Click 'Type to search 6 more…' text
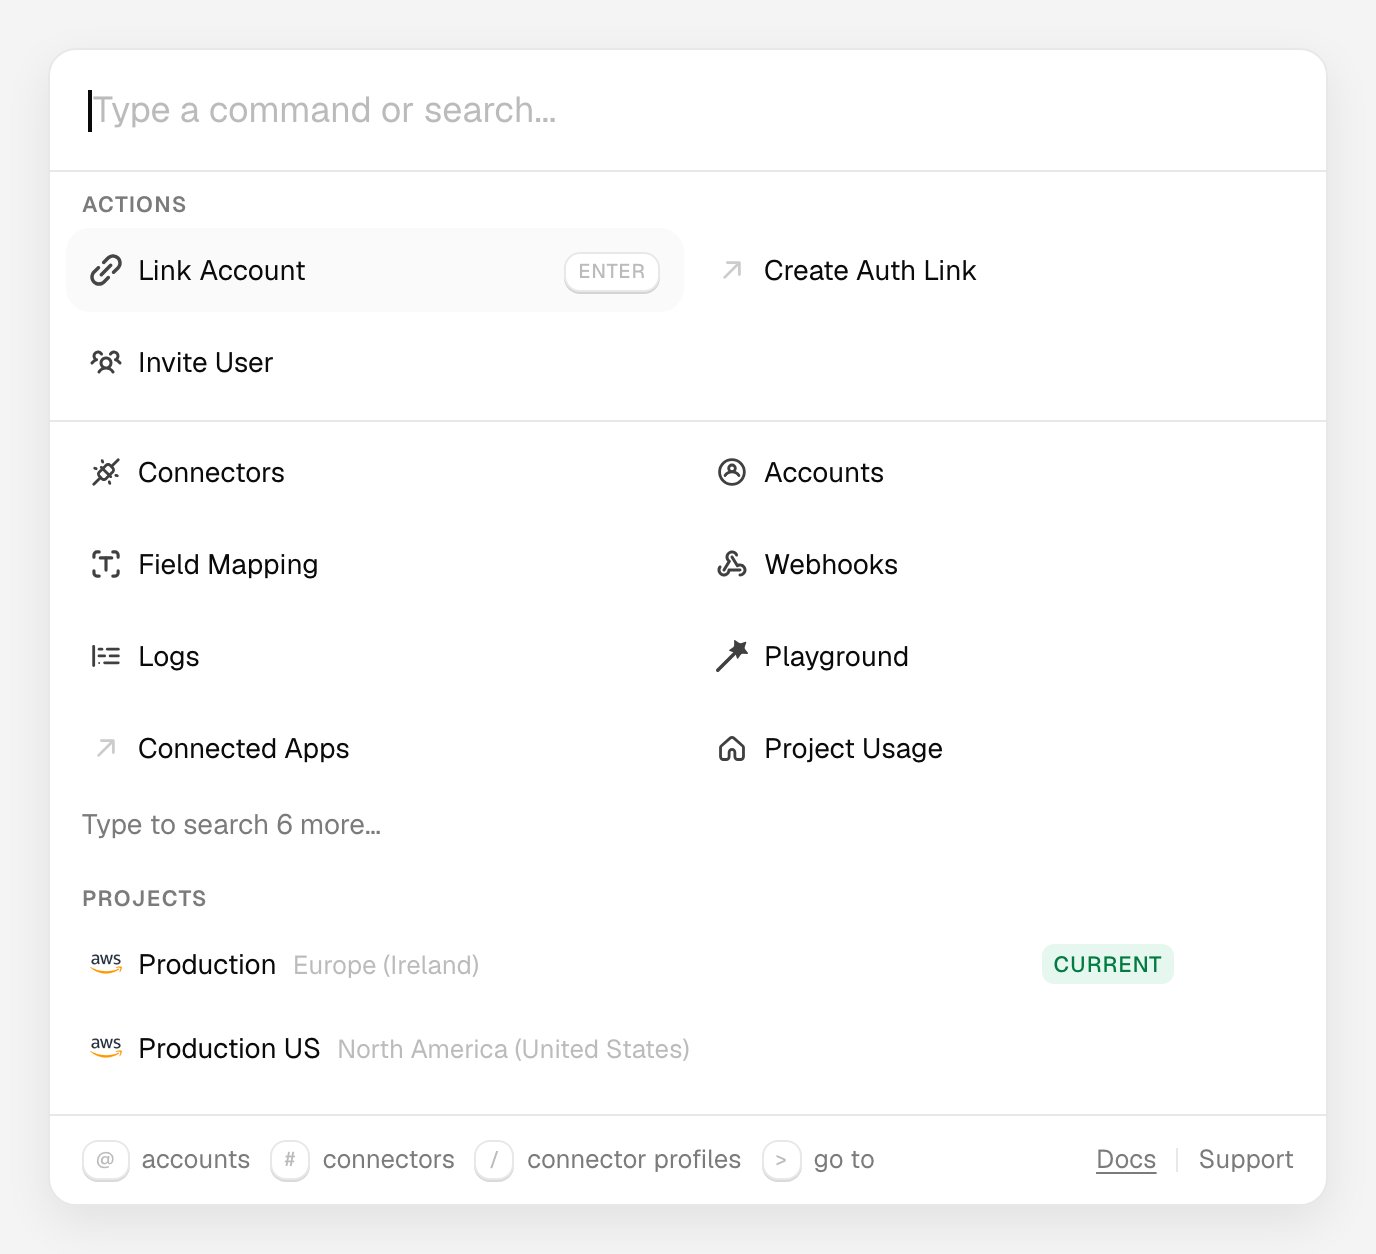Image resolution: width=1376 pixels, height=1254 pixels. 232,825
